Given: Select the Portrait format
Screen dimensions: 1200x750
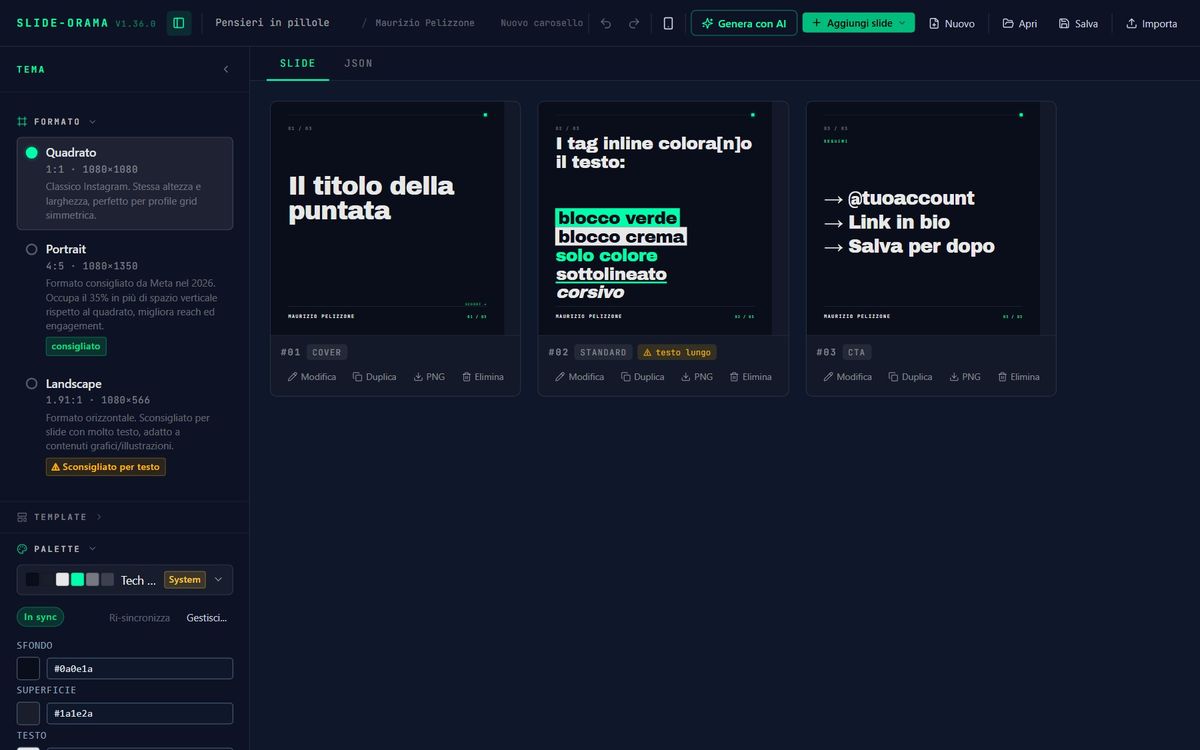Looking at the screenshot, I should click(125, 297).
